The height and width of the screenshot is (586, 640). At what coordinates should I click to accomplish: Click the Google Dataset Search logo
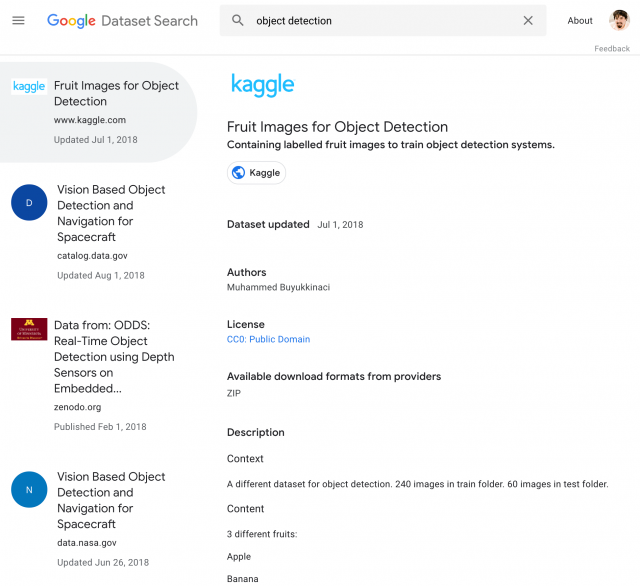point(121,20)
